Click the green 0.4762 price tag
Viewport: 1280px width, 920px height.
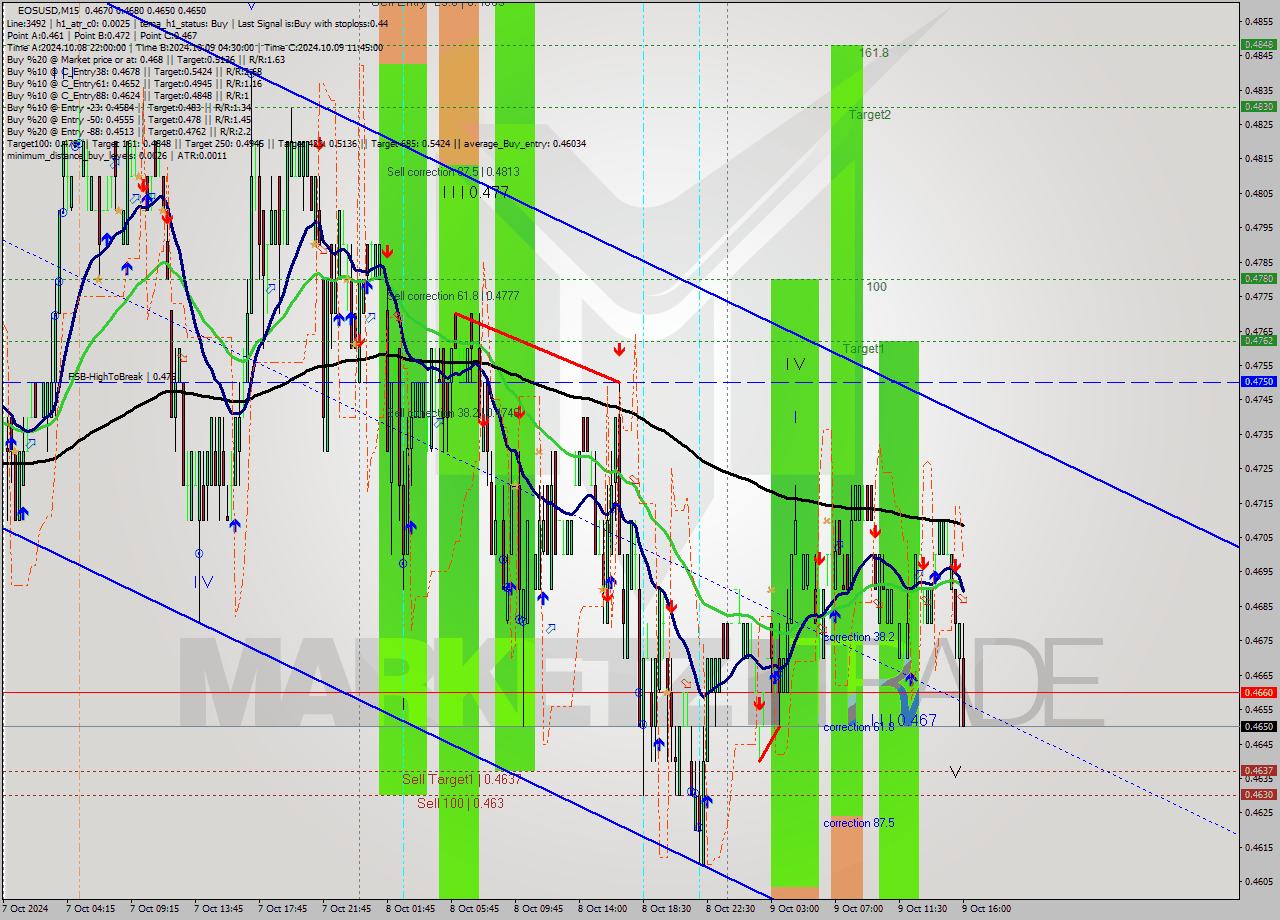pos(1257,341)
